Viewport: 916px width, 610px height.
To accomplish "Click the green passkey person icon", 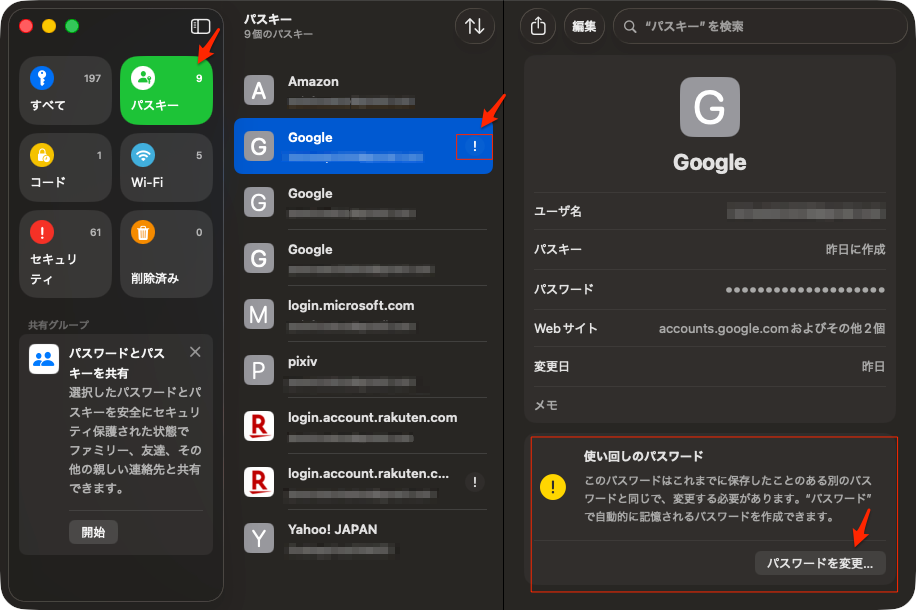I will point(143,78).
